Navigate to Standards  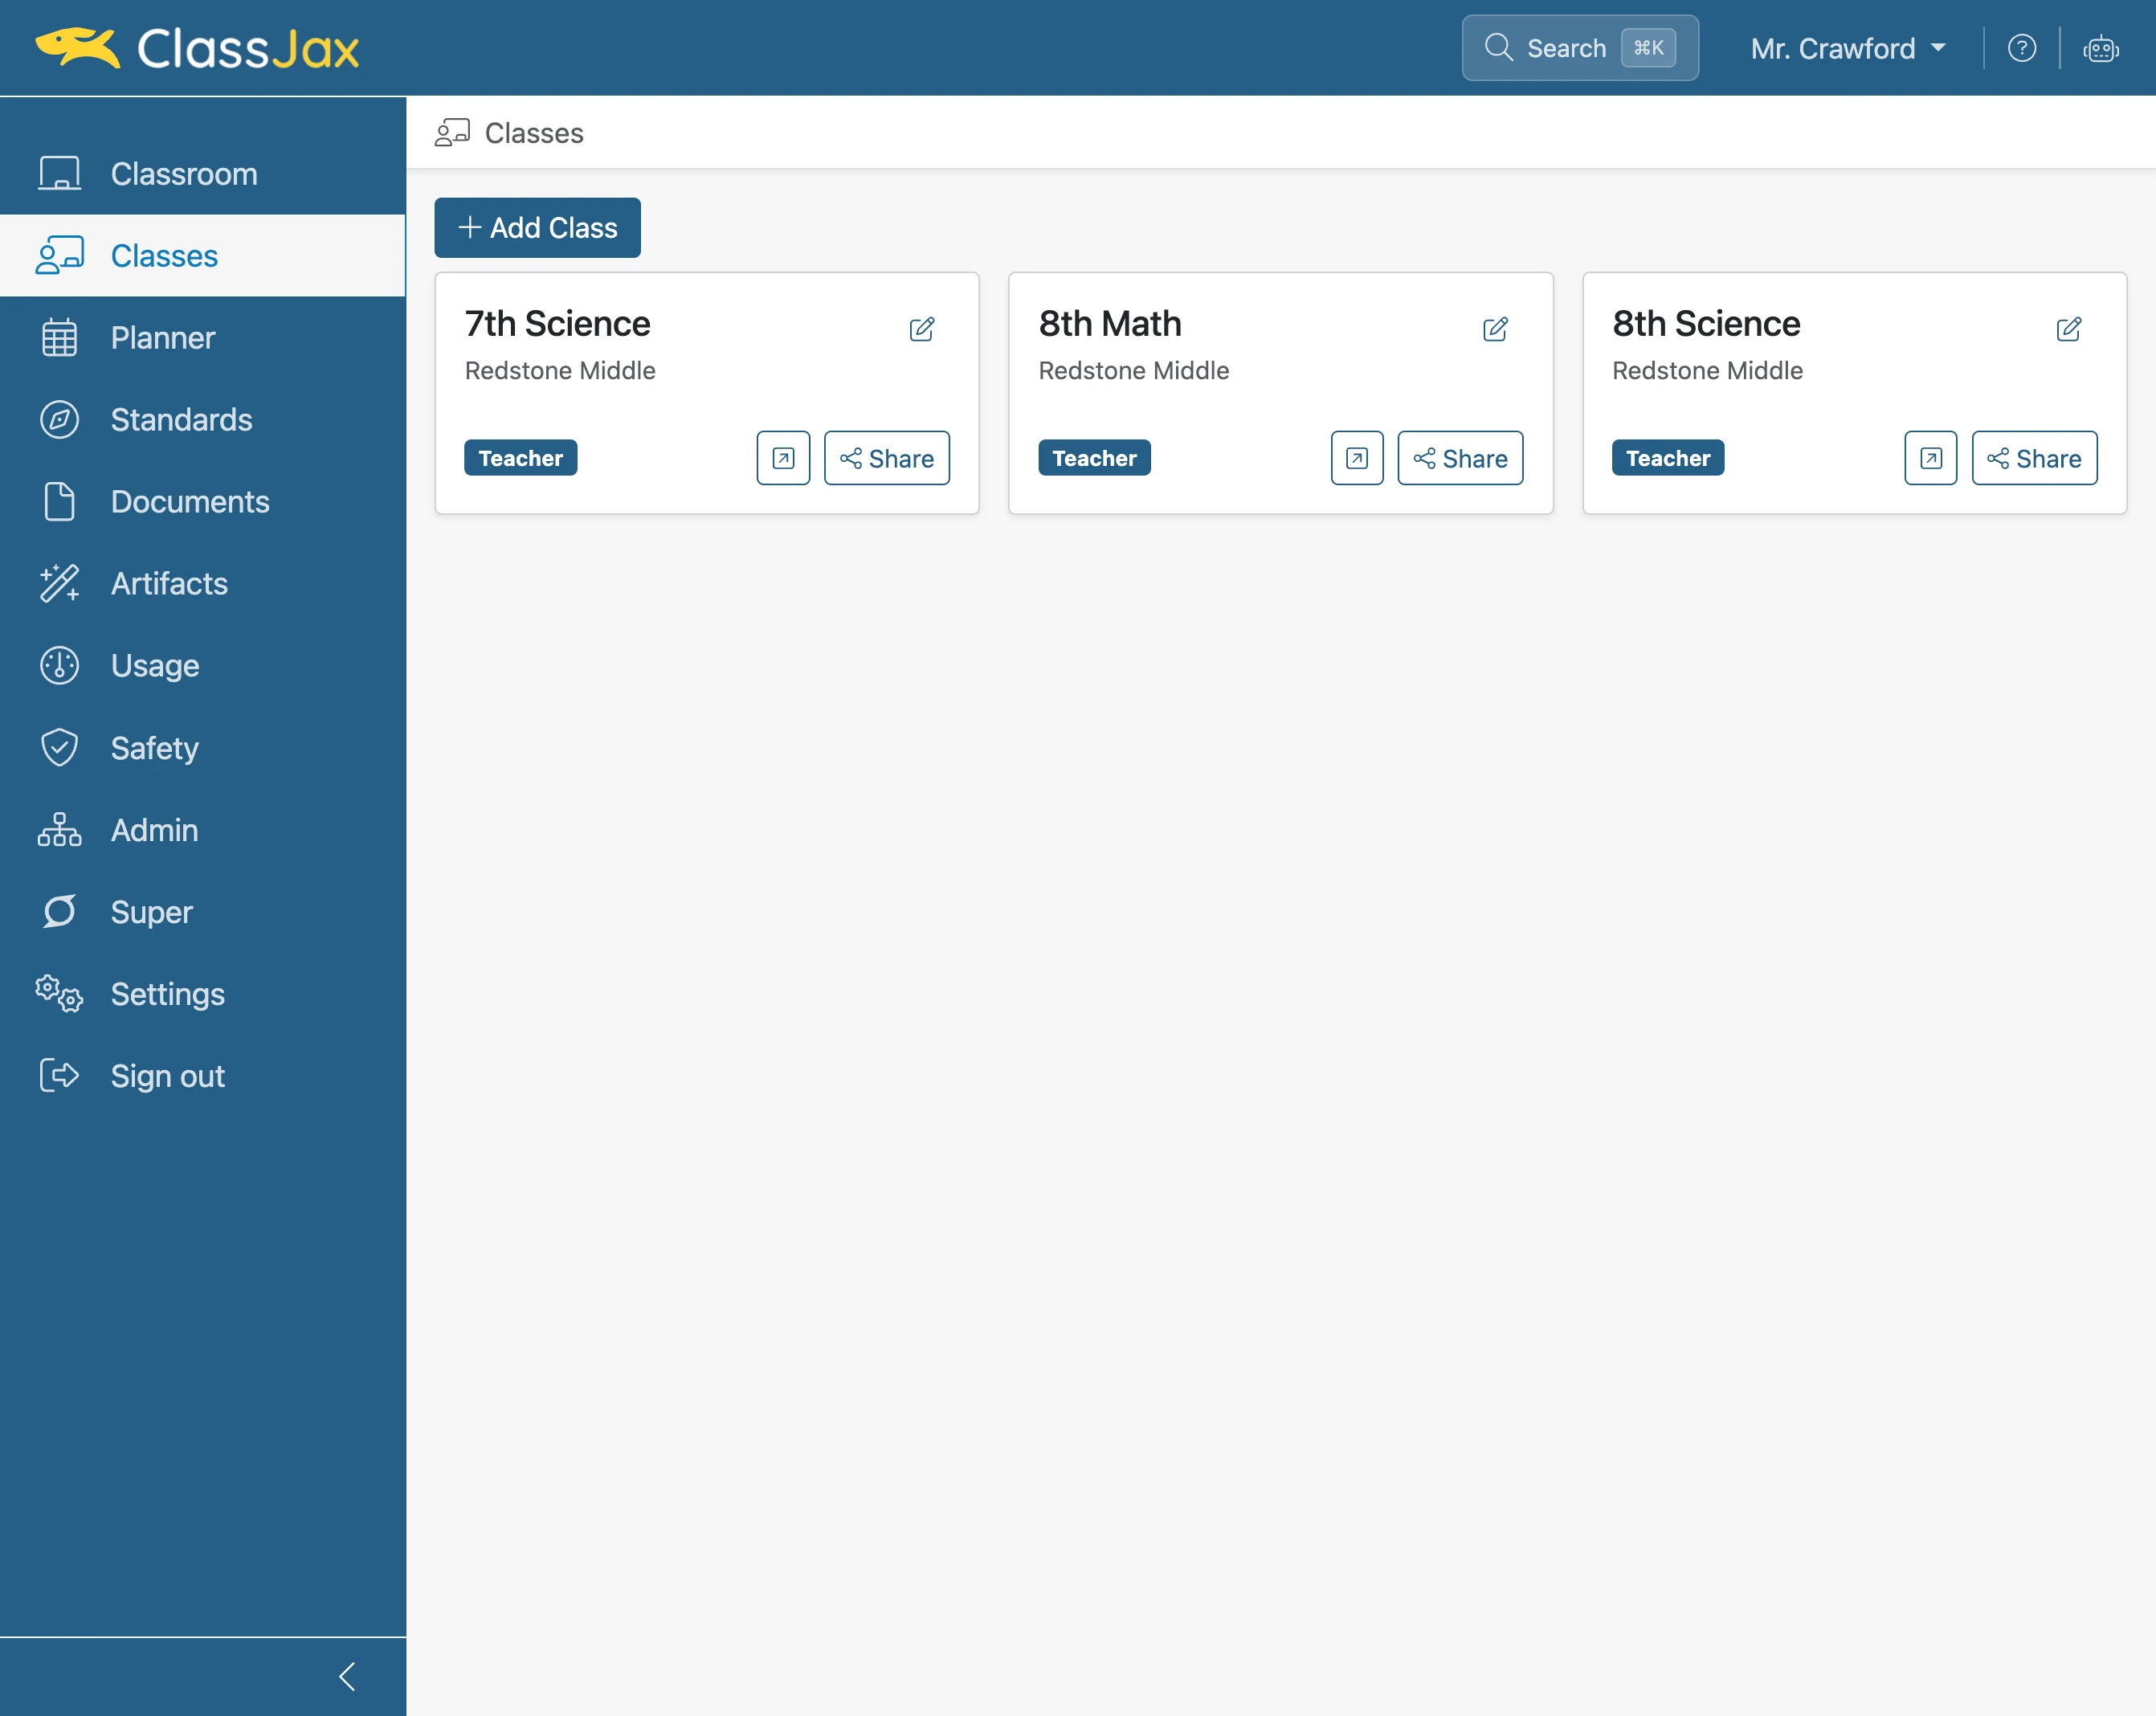pyautogui.click(x=203, y=419)
